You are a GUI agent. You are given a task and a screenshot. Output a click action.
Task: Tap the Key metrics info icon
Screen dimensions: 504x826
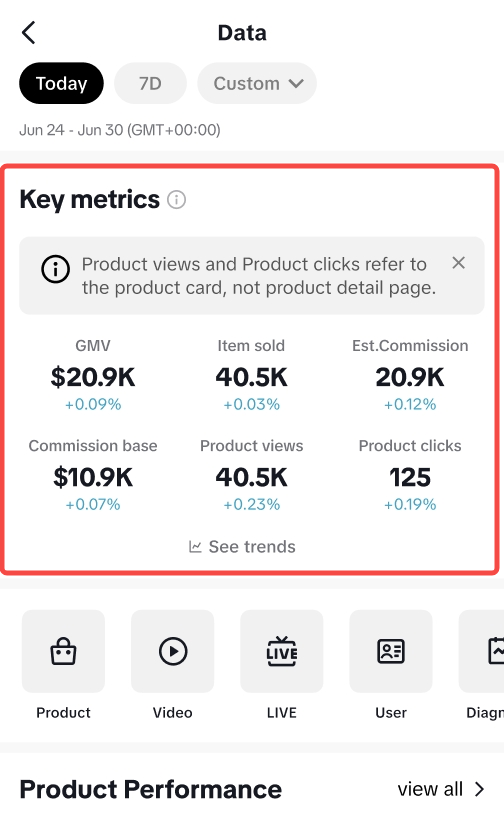[176, 200]
